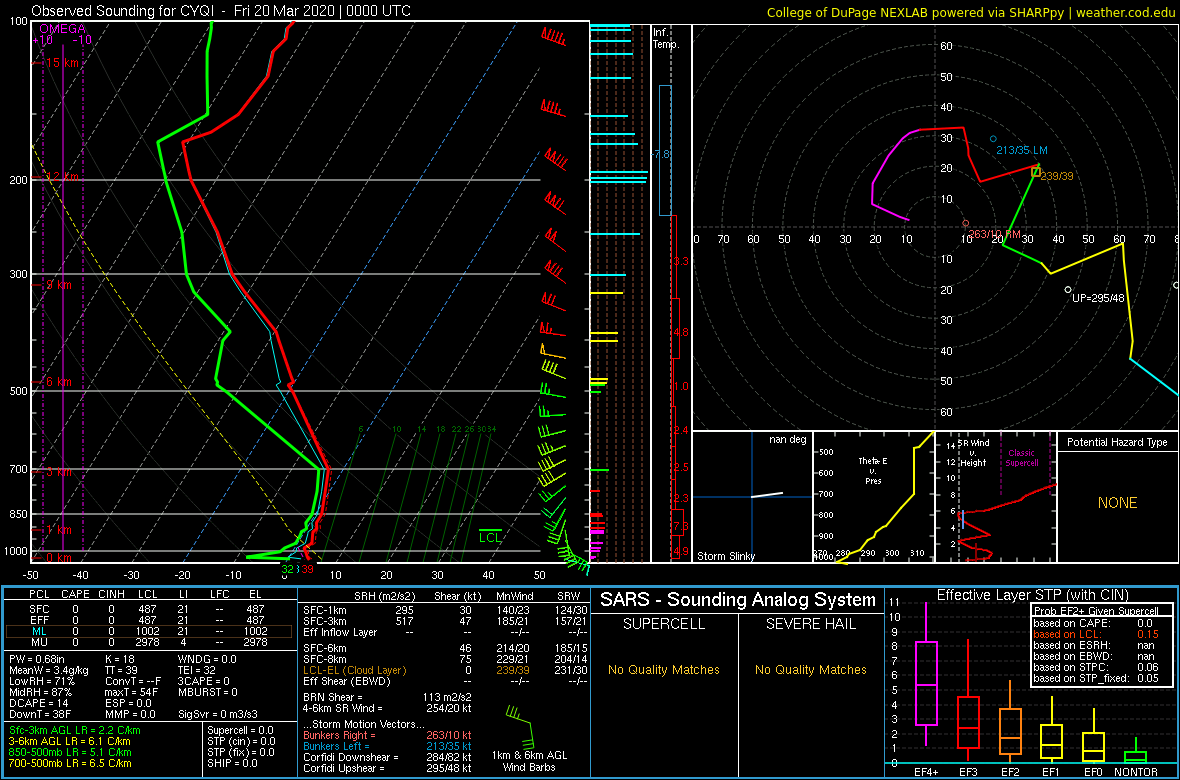Click the 'SARS - Sounding Analog System' header
Image resolution: width=1180 pixels, height=780 pixels.
(x=738, y=600)
